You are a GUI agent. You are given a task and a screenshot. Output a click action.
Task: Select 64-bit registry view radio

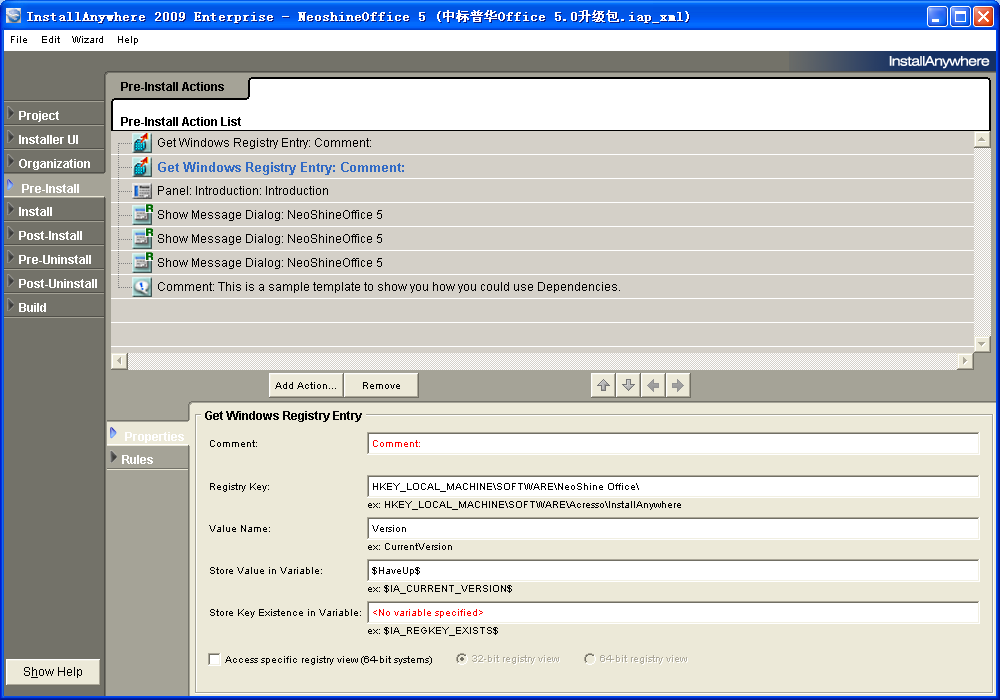(x=589, y=659)
